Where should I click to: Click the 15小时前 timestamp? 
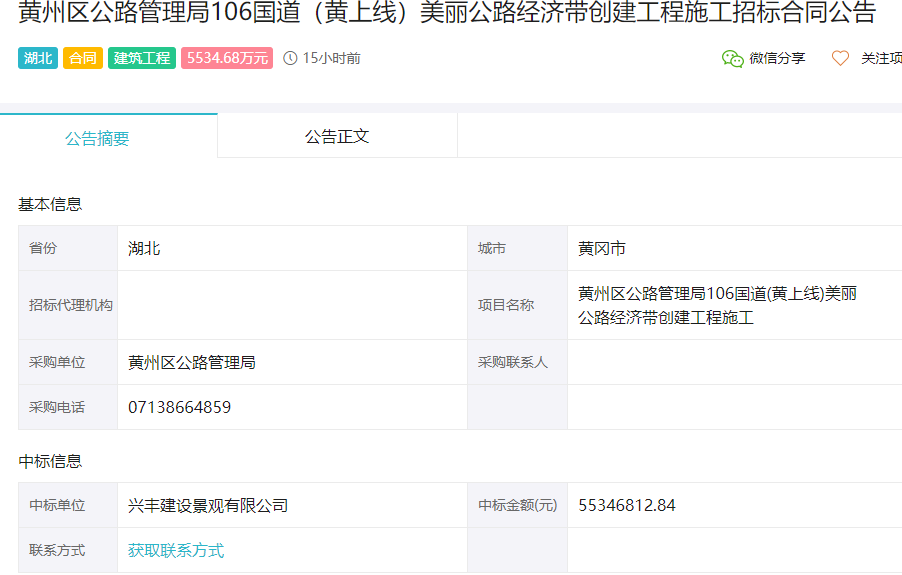(x=331, y=58)
